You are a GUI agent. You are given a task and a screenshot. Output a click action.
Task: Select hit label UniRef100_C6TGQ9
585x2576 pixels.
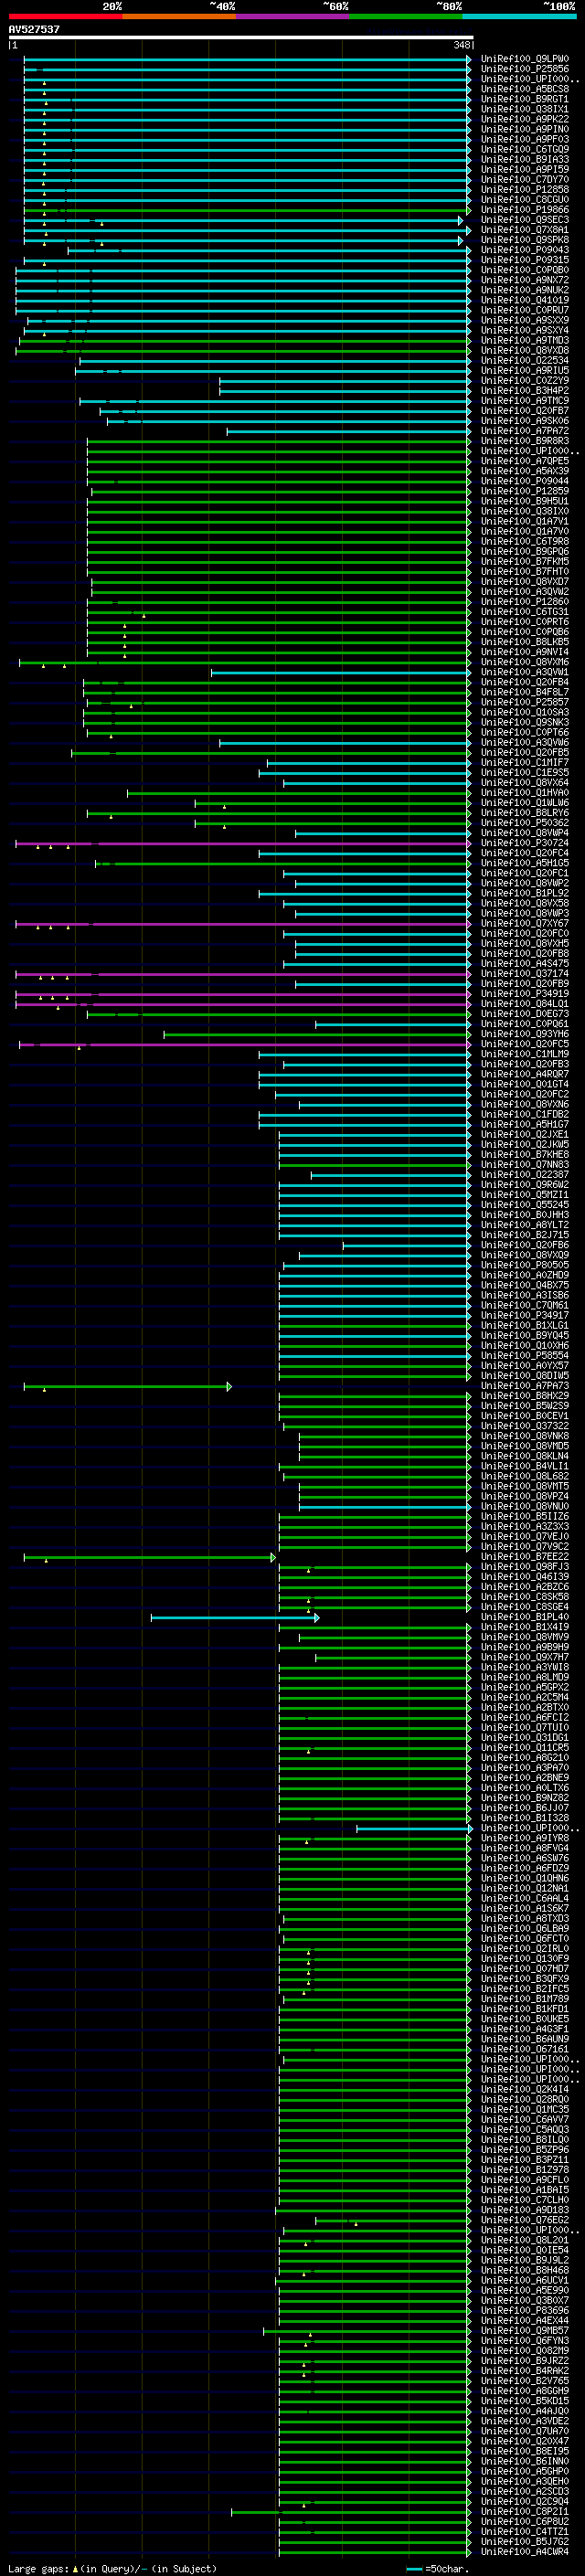point(525,149)
